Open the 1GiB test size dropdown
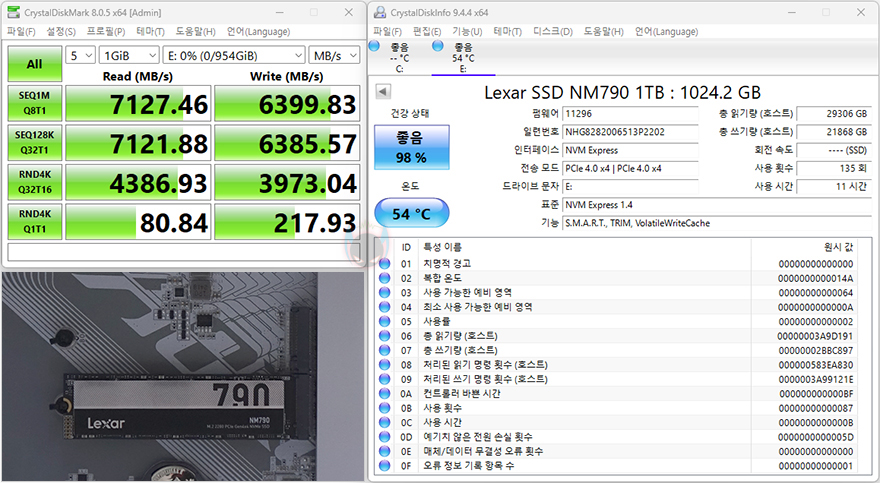The image size is (880, 483). (x=130, y=56)
